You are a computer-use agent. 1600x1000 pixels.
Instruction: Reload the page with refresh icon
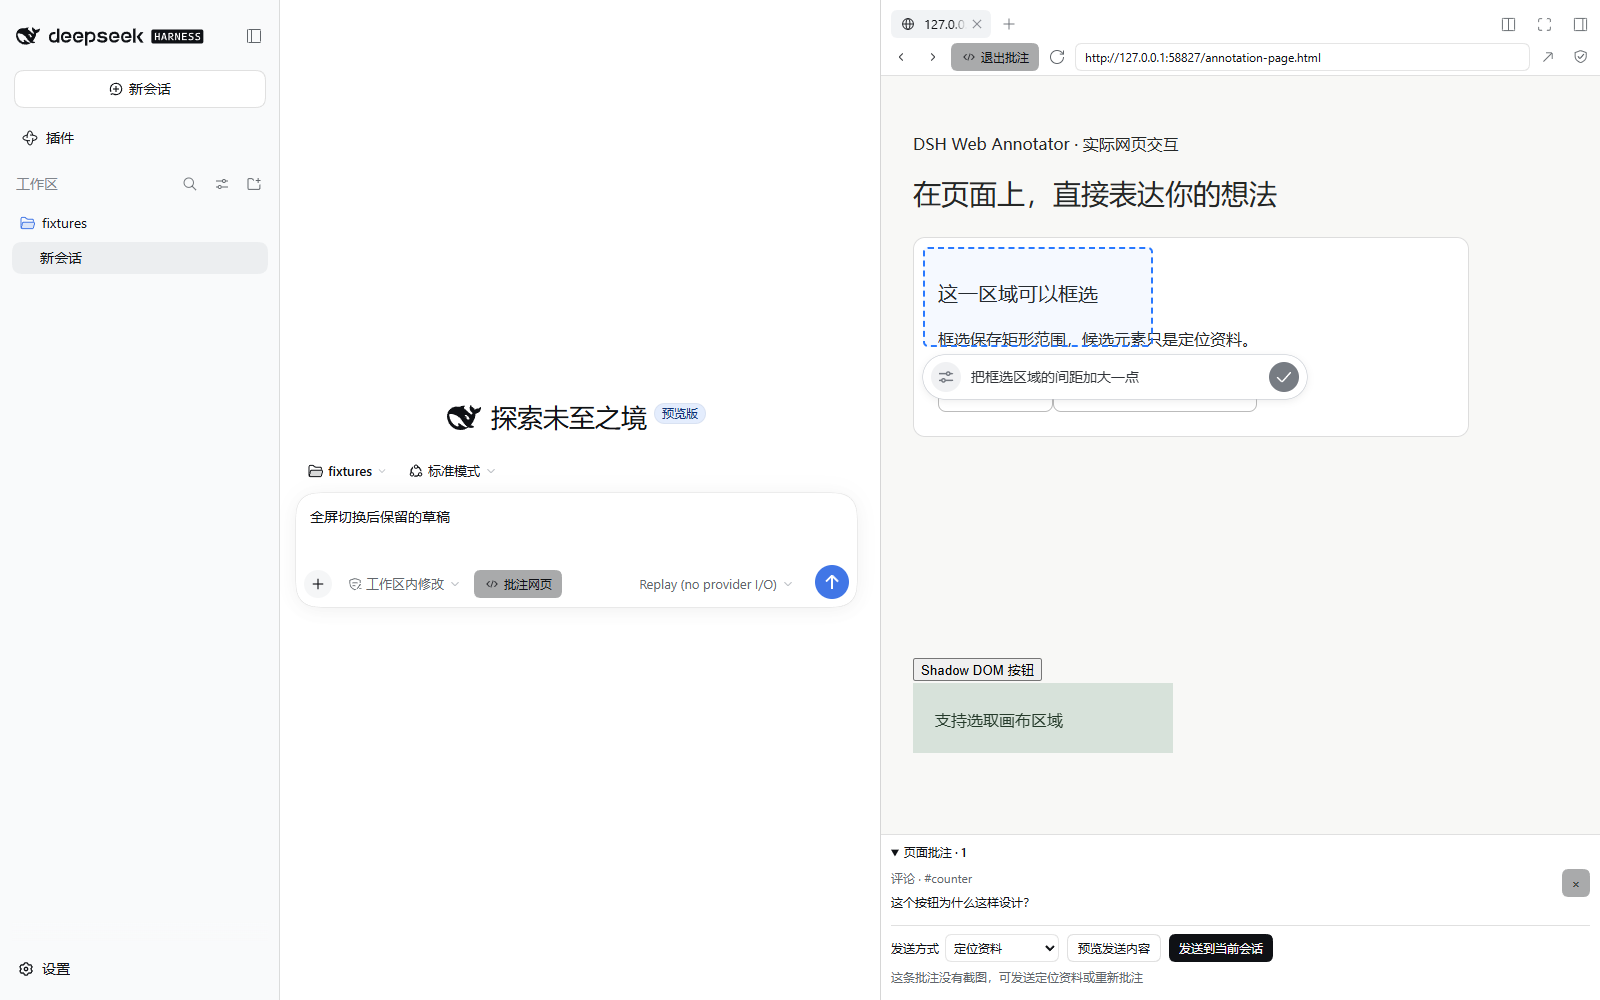pos(1057,57)
